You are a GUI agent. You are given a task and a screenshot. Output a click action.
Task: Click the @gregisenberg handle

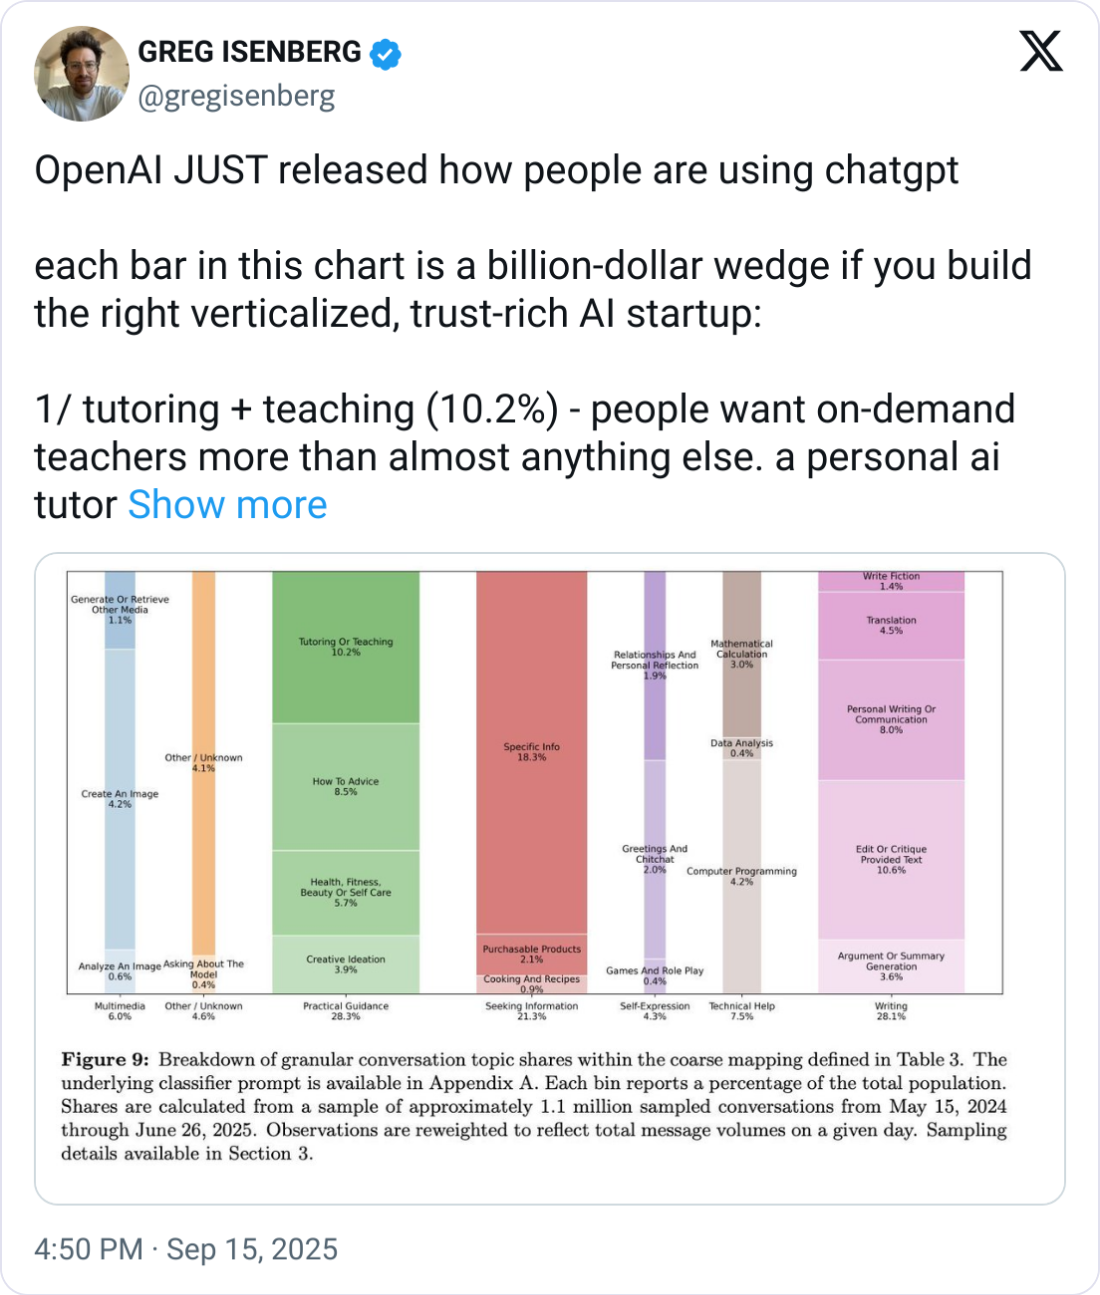[238, 97]
